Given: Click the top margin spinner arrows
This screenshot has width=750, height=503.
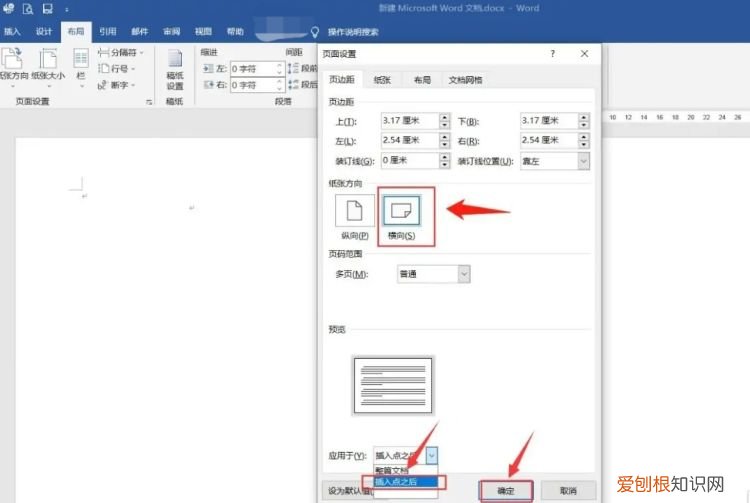Looking at the screenshot, I should [x=444, y=120].
